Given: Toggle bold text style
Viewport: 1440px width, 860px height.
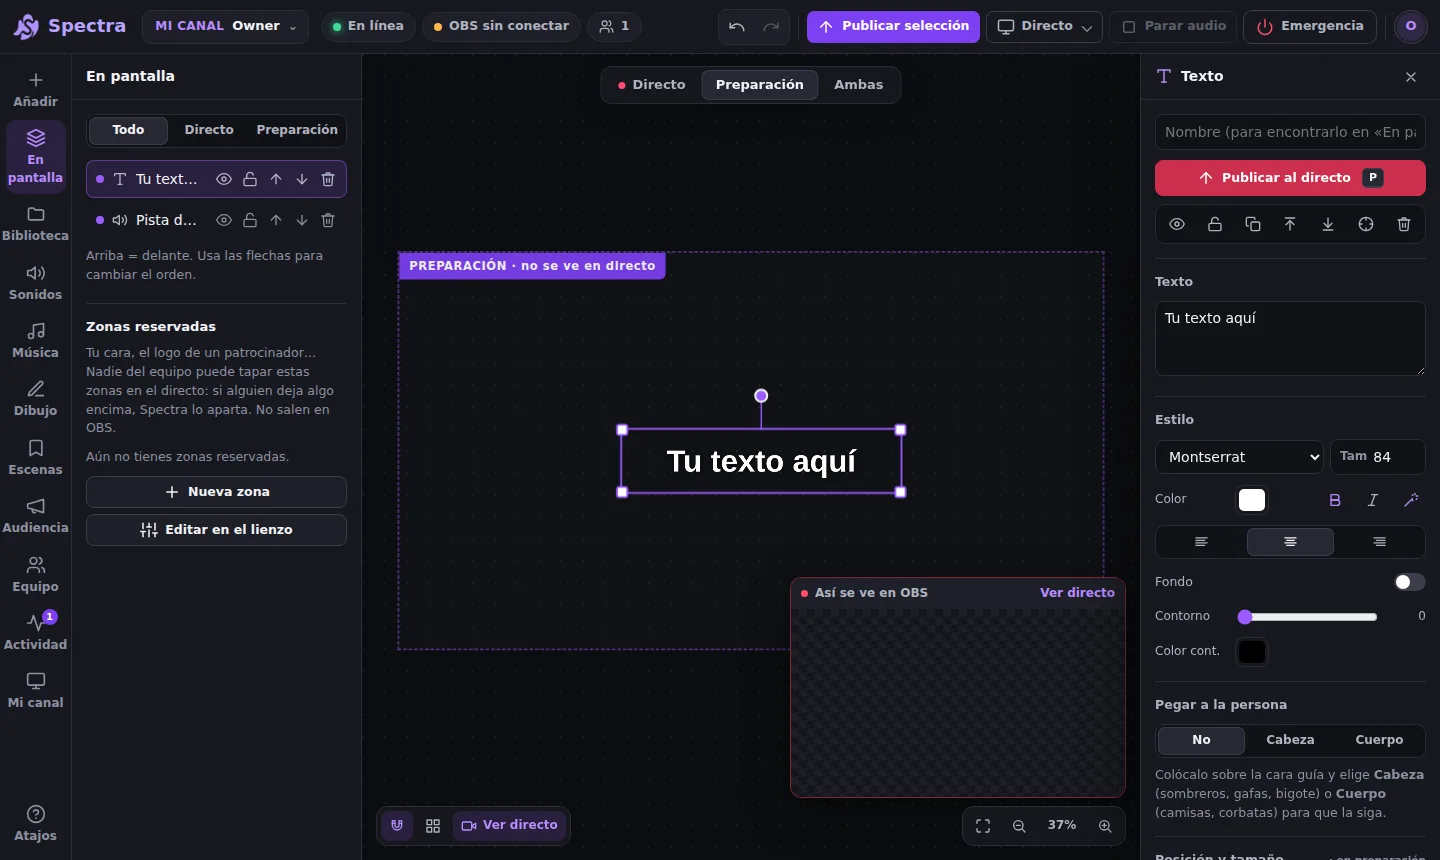Looking at the screenshot, I should tap(1335, 500).
